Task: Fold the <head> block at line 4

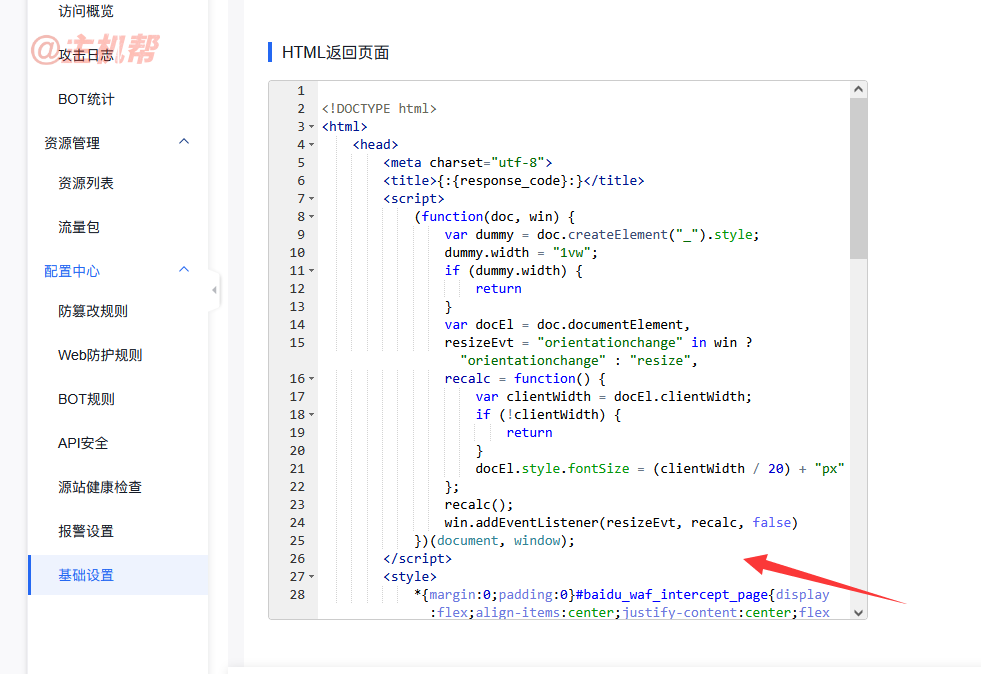Action: [312, 145]
